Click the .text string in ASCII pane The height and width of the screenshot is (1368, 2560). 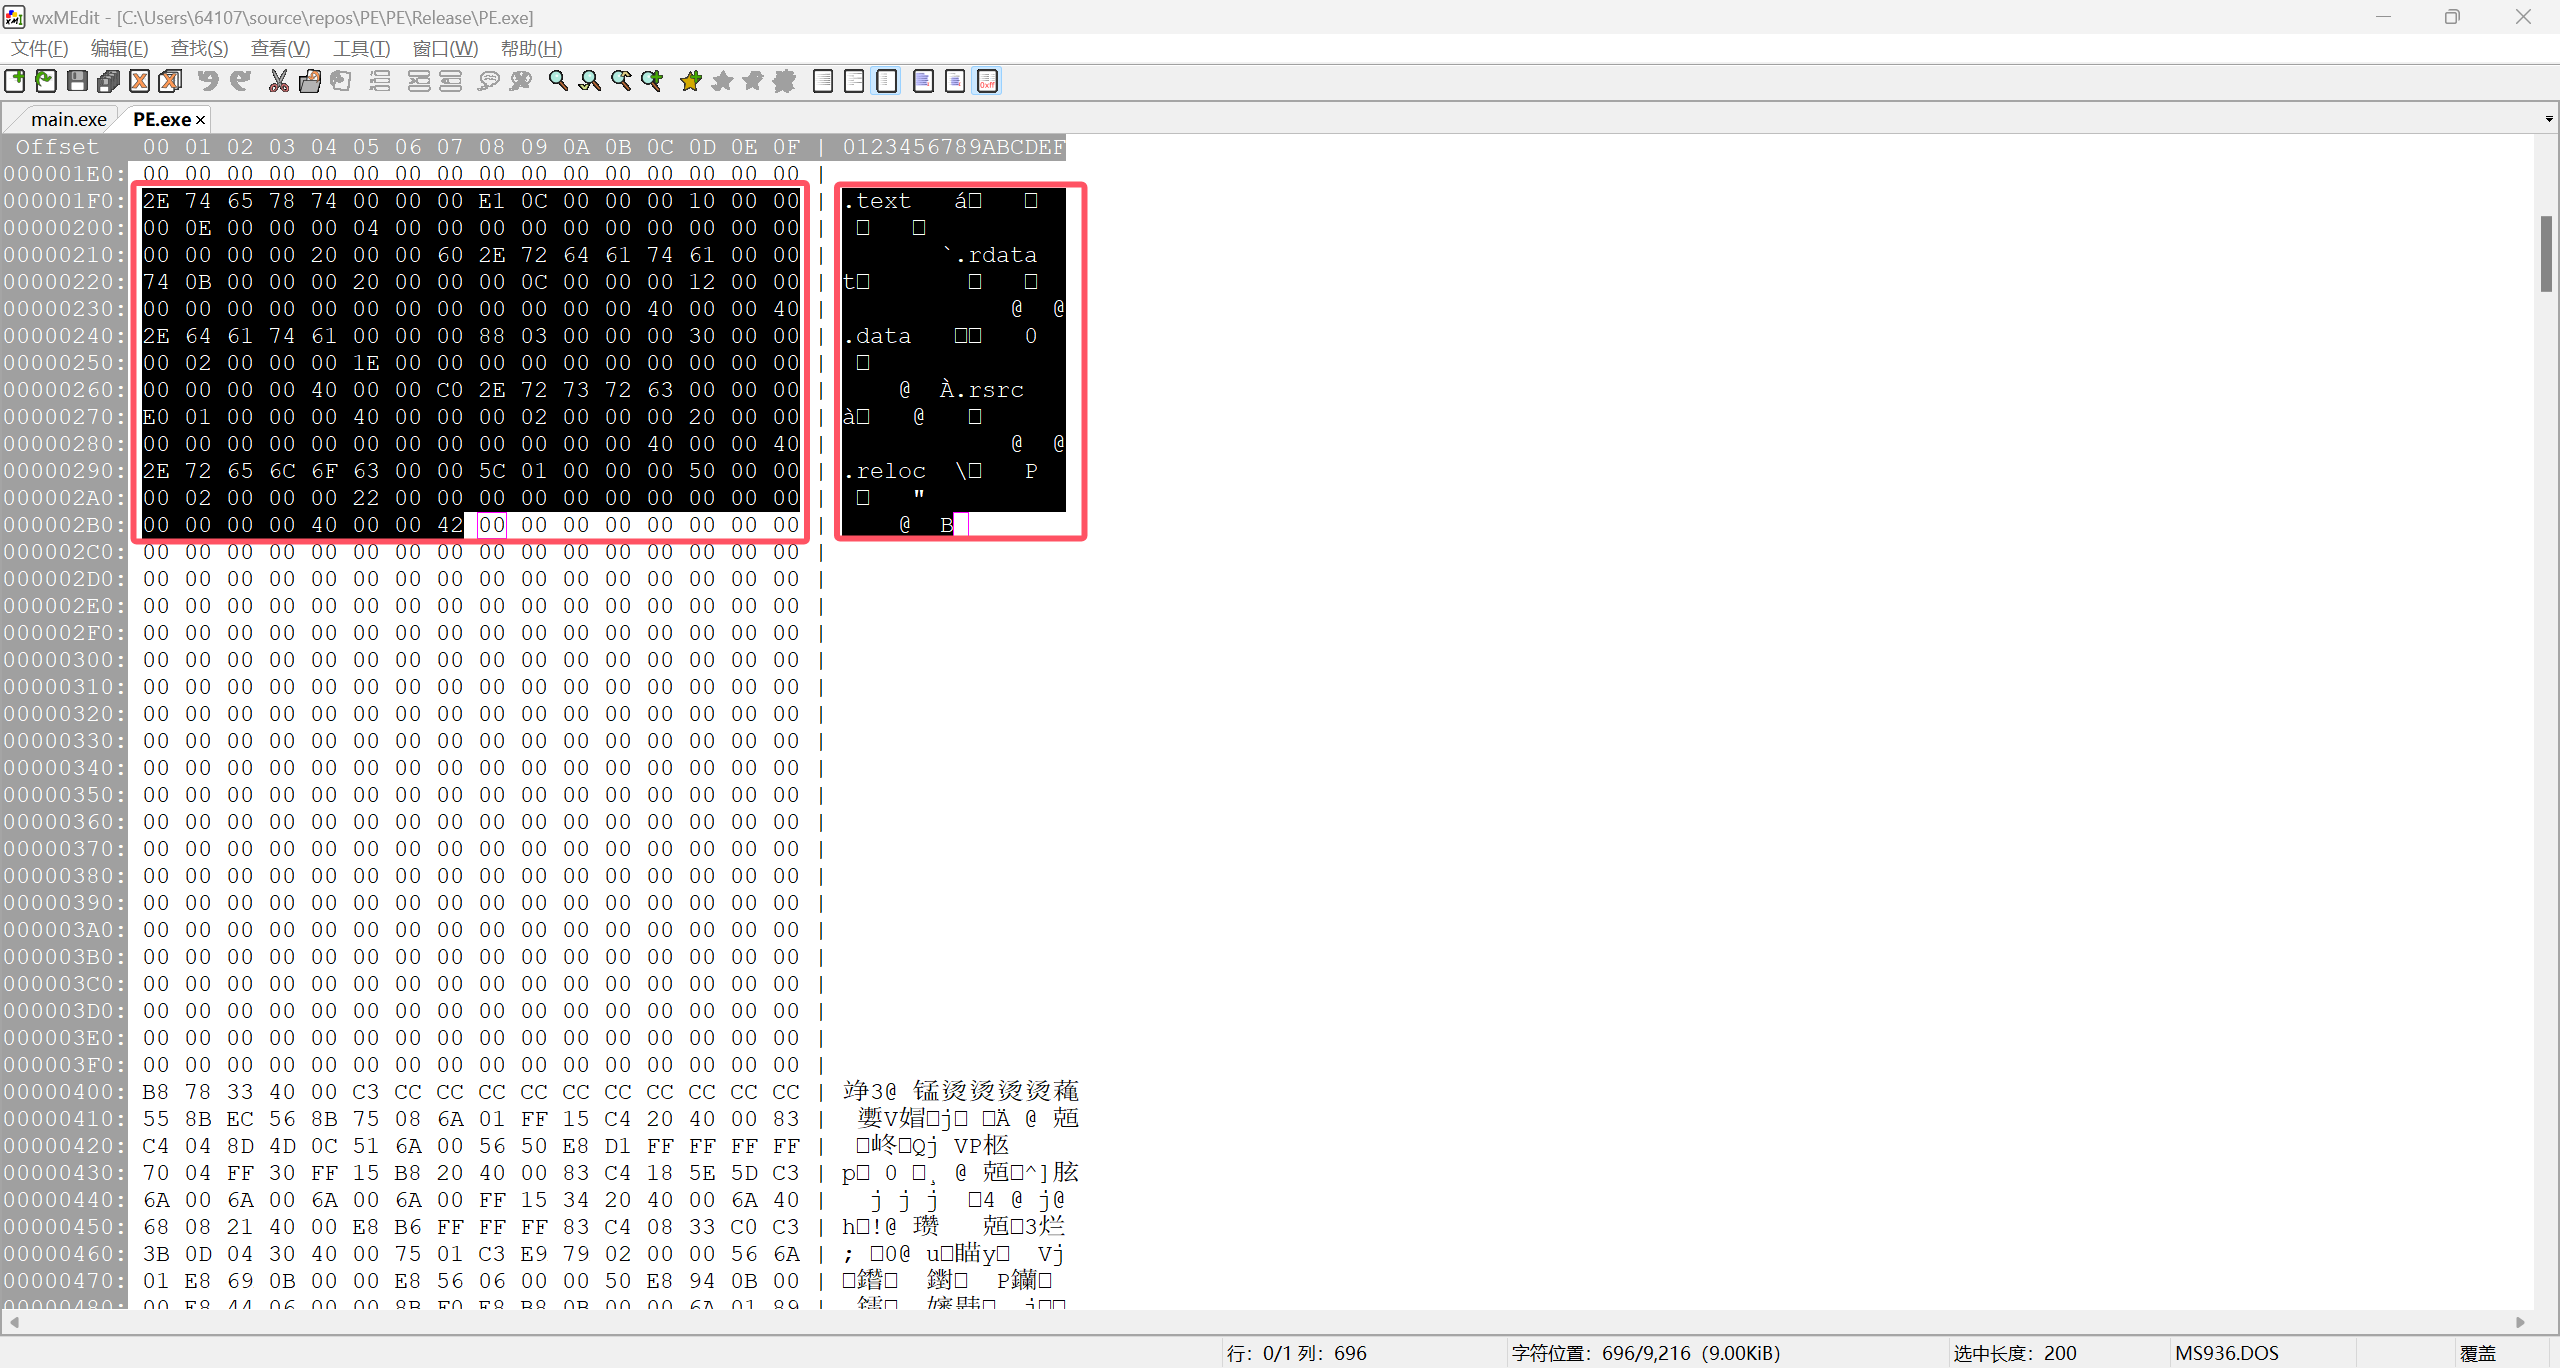coord(877,201)
